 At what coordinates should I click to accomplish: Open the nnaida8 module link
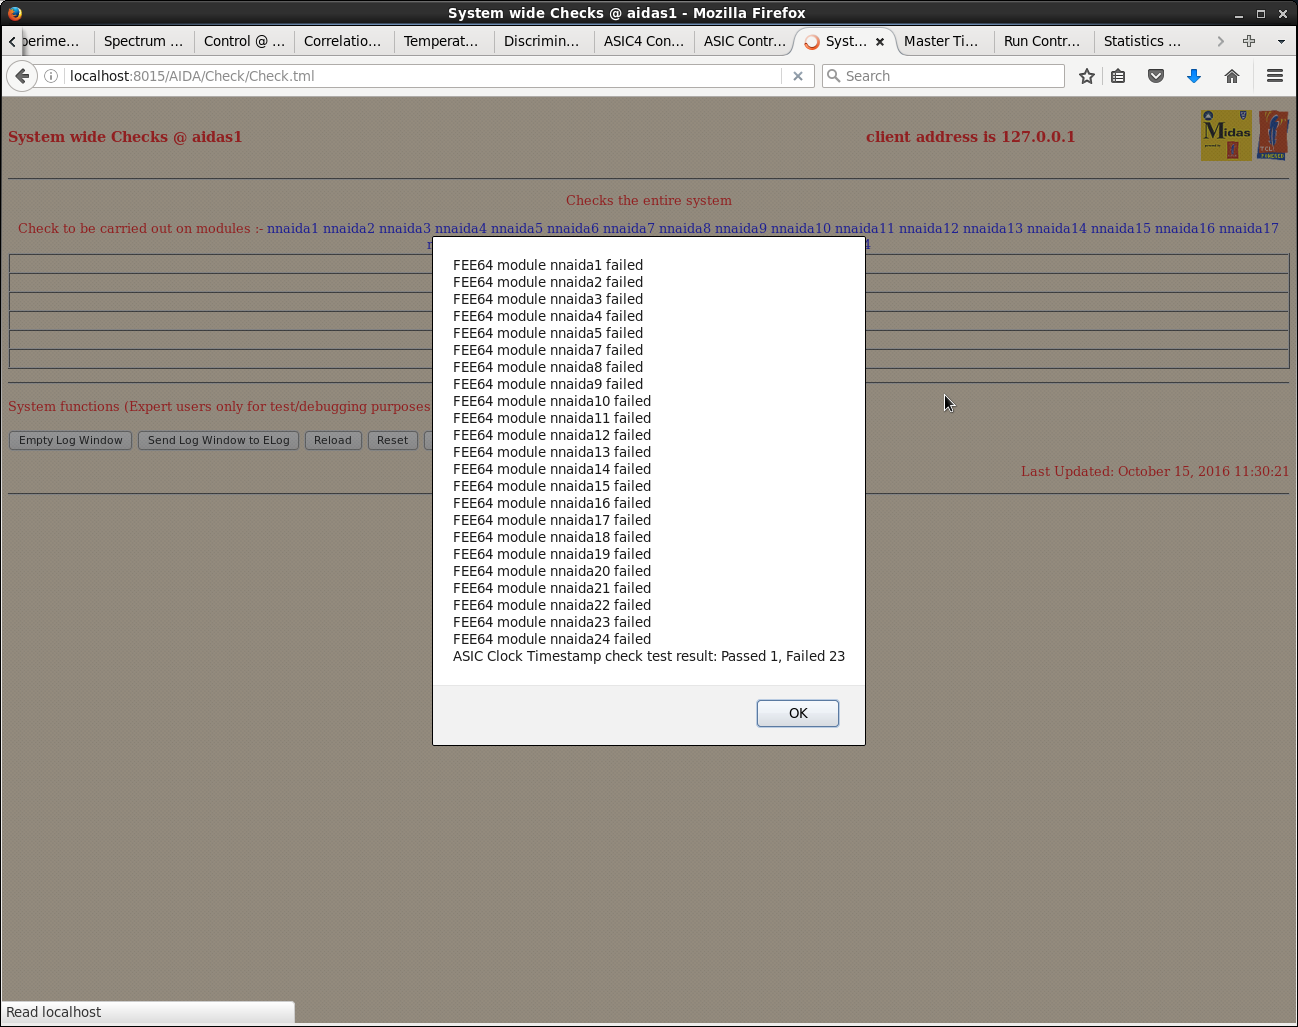tap(685, 228)
